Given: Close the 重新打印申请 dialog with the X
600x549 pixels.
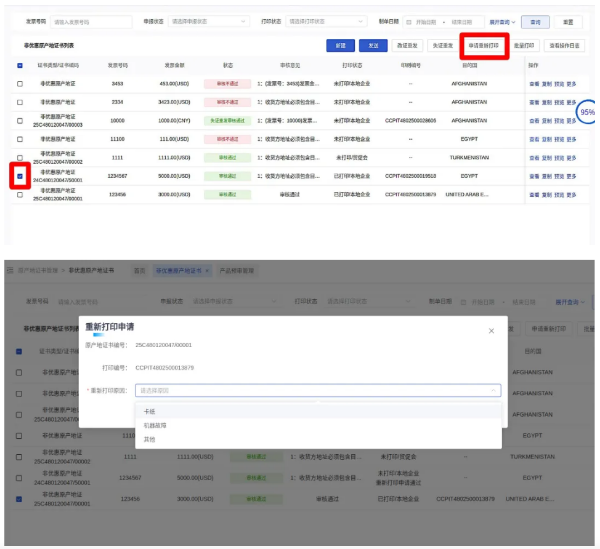Looking at the screenshot, I should [x=490, y=330].
